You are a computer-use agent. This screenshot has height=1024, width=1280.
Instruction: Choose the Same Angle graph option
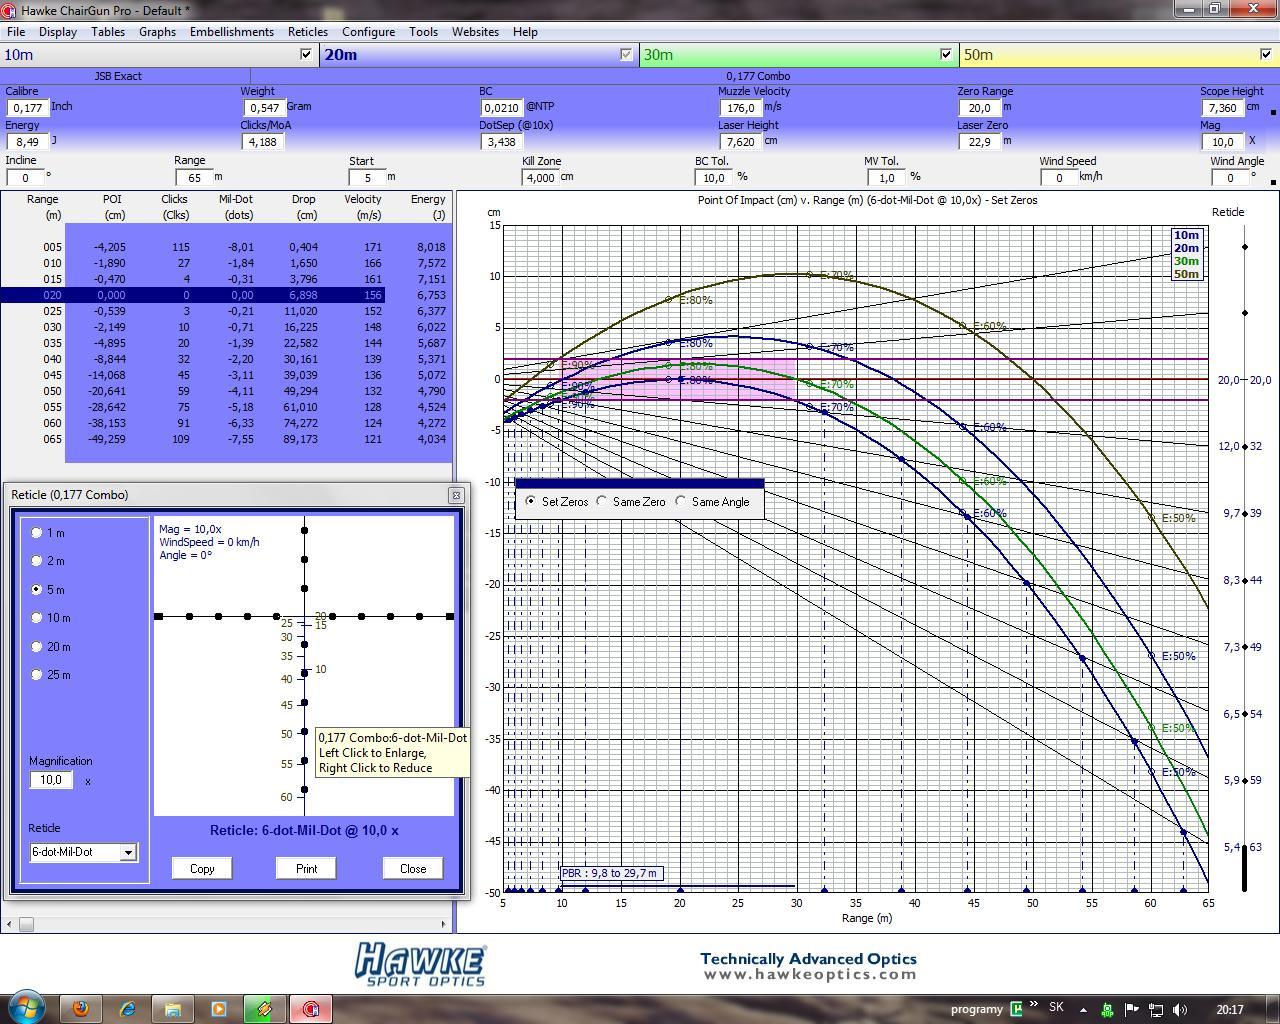(681, 501)
